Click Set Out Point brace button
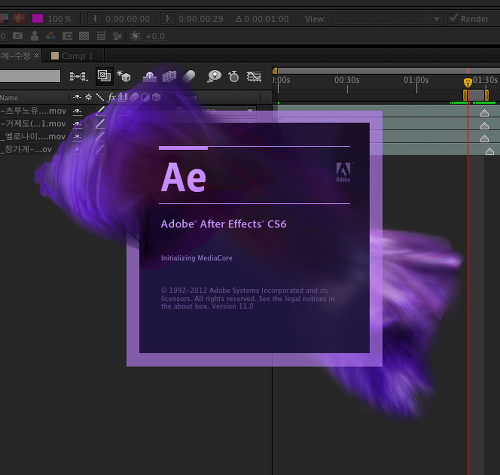 [x=167, y=18]
